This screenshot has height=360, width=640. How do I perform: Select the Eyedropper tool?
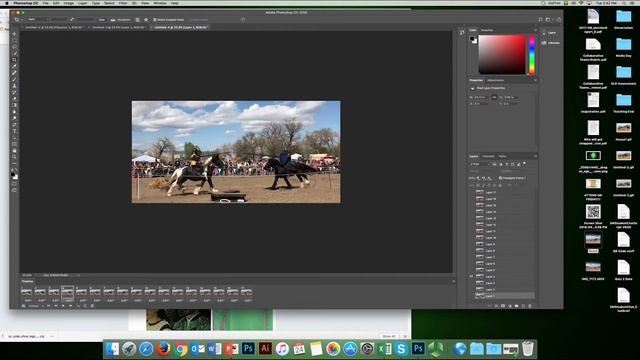tap(14, 66)
